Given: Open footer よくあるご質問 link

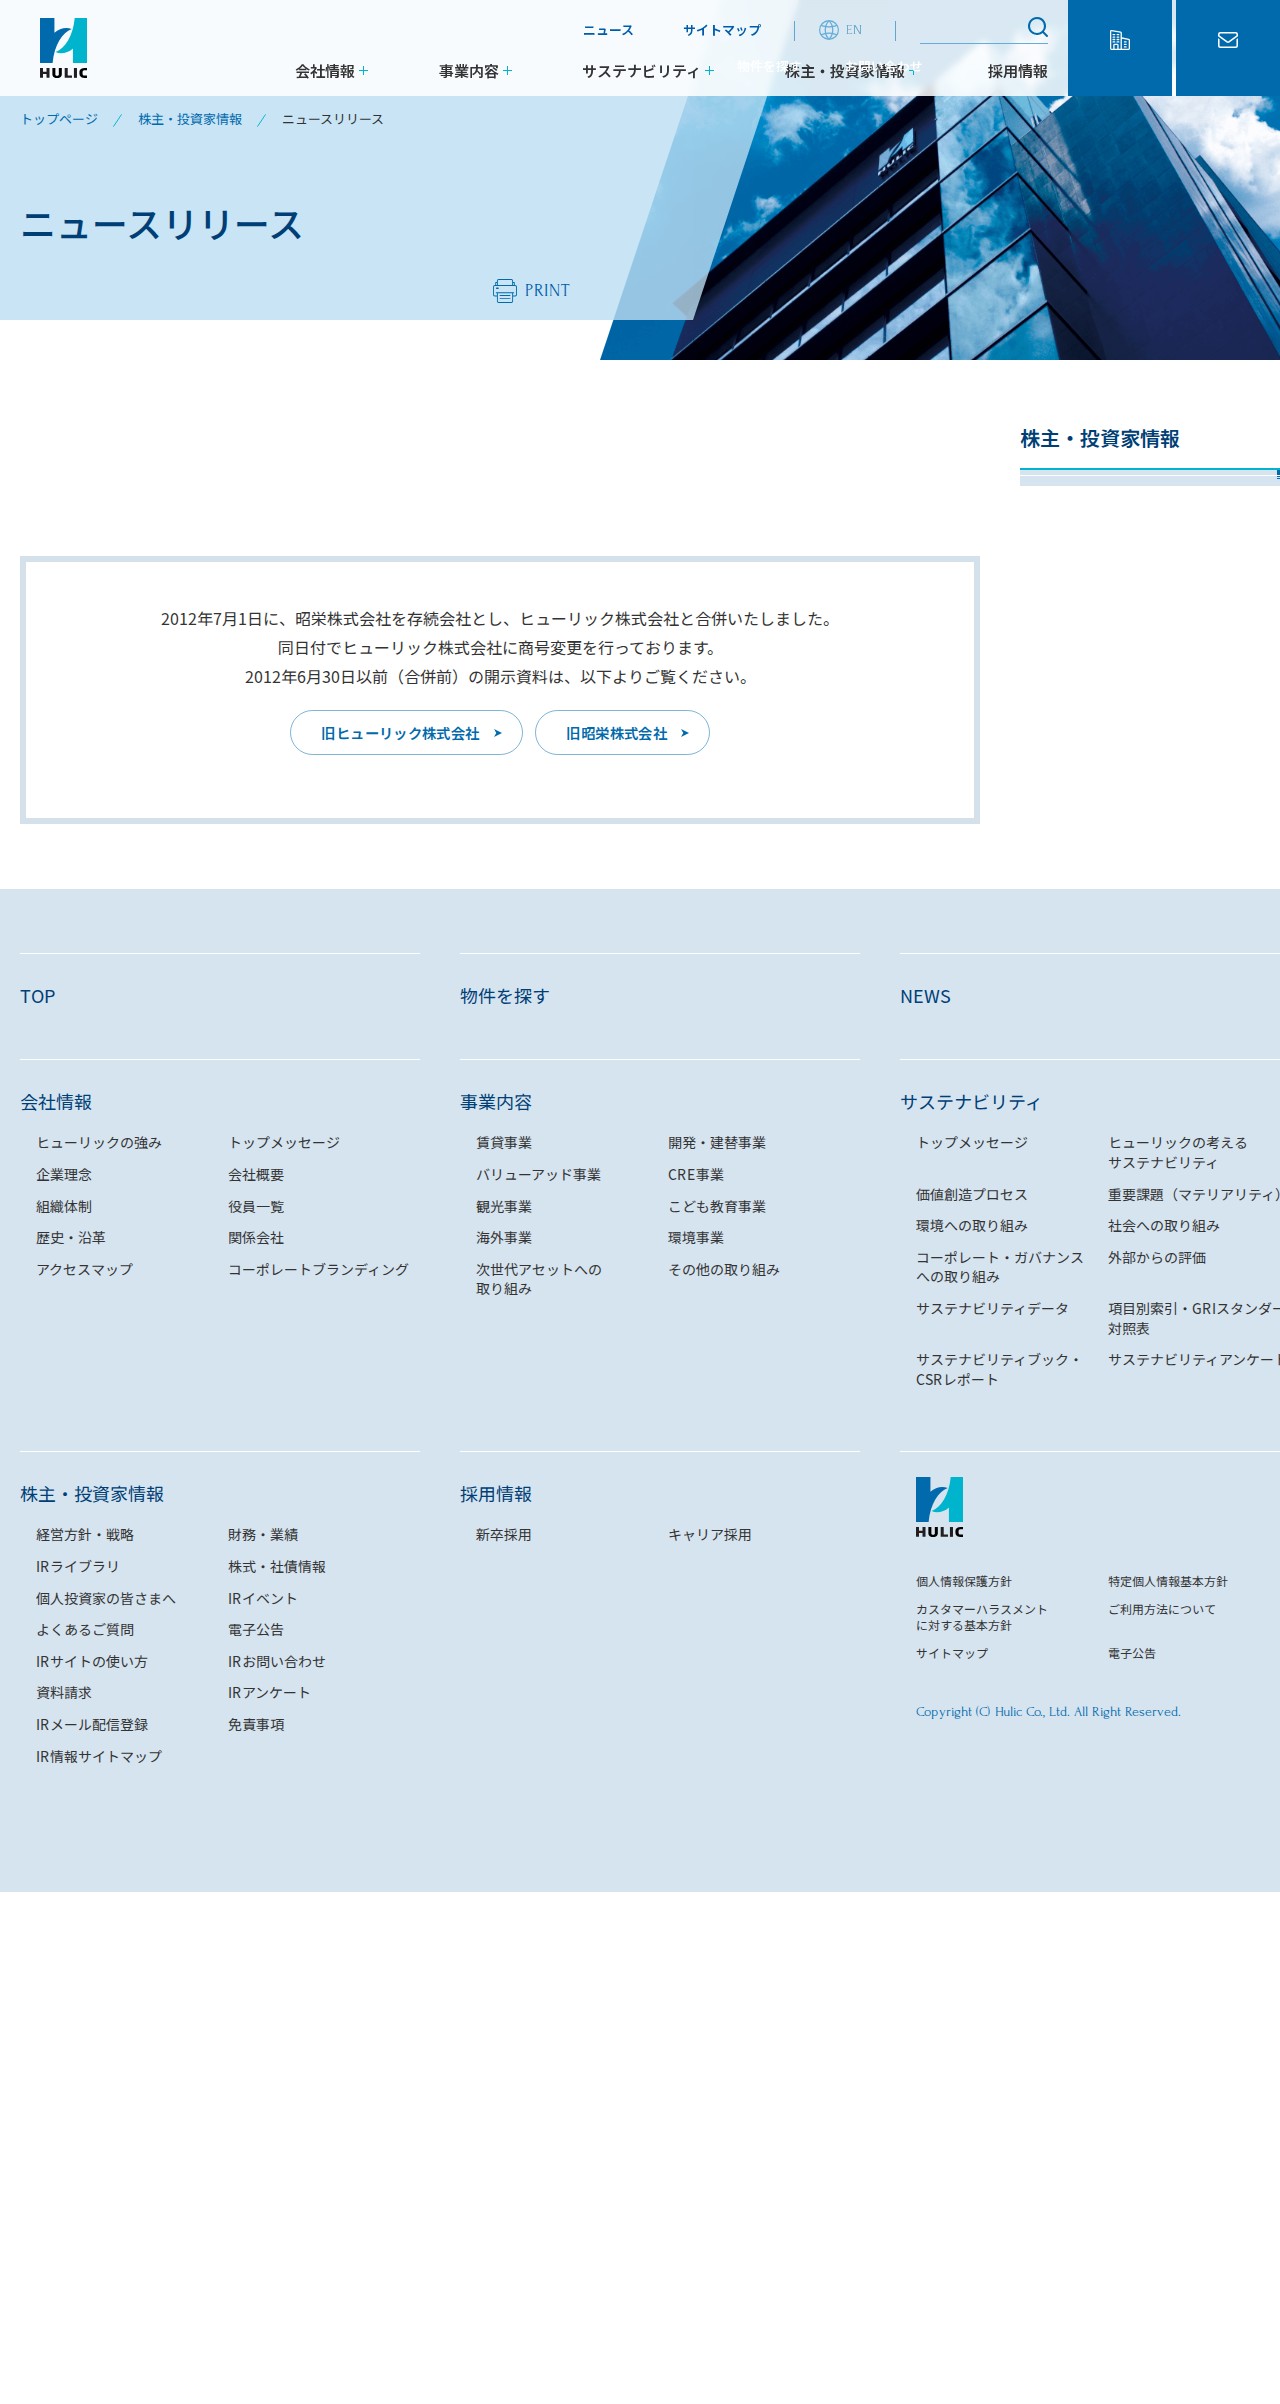Looking at the screenshot, I should [x=85, y=1630].
